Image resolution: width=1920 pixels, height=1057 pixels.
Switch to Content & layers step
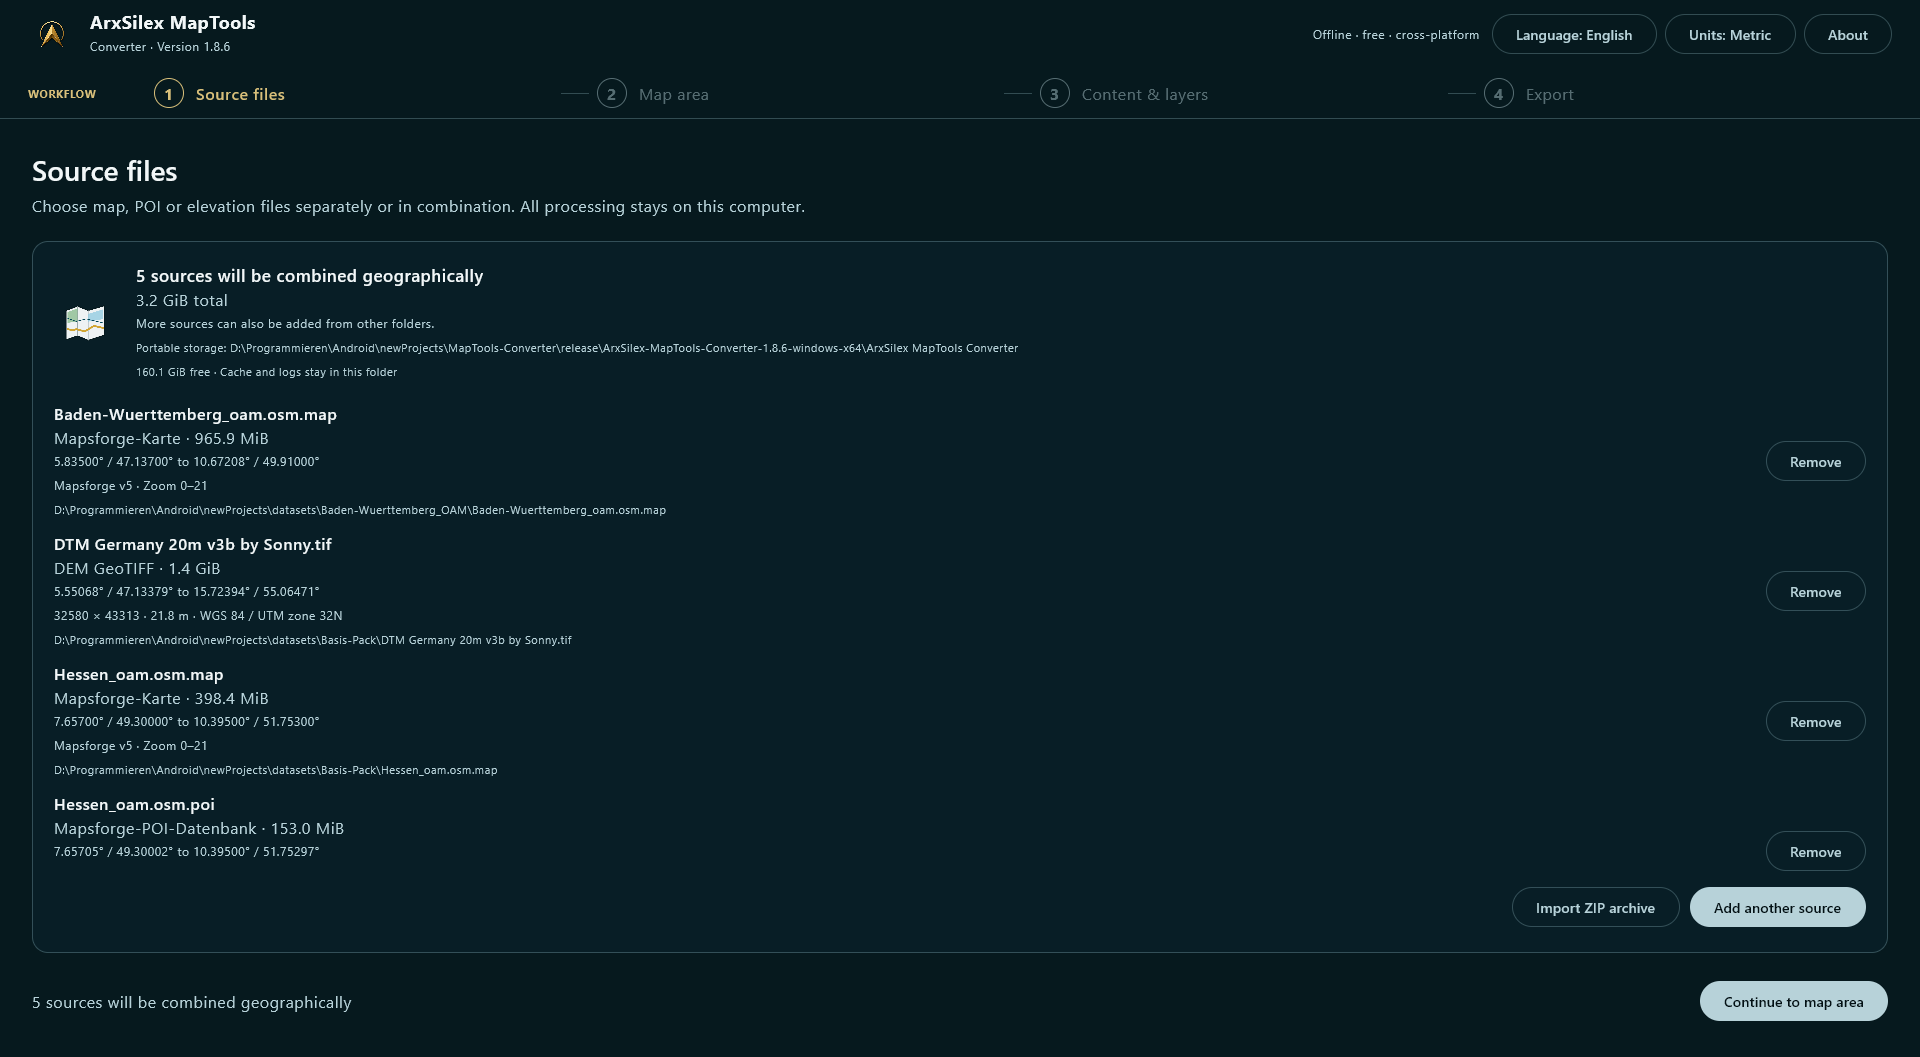(1124, 94)
